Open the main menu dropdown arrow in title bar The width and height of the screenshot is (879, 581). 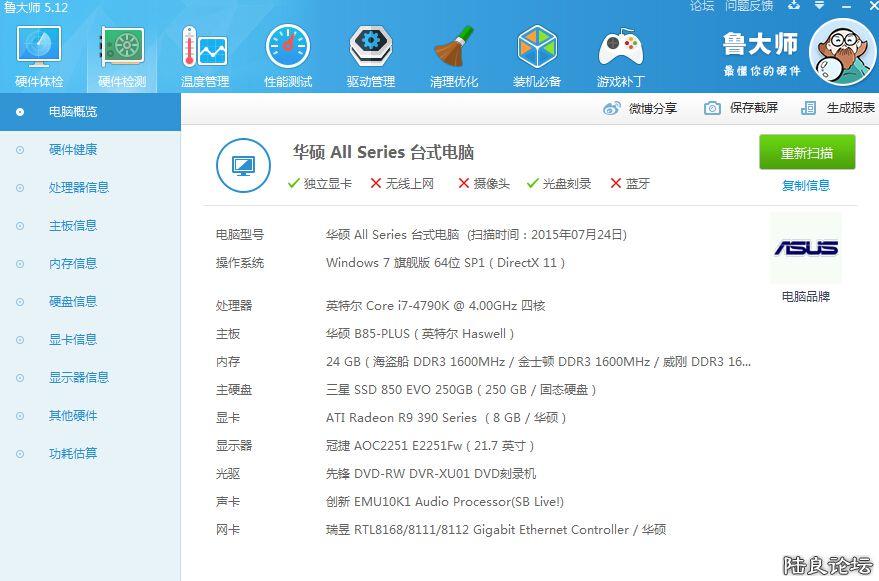click(820, 6)
